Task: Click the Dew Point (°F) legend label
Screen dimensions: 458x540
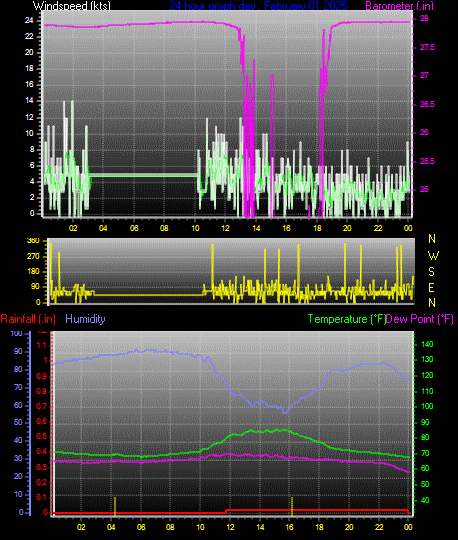Action: tap(419, 319)
